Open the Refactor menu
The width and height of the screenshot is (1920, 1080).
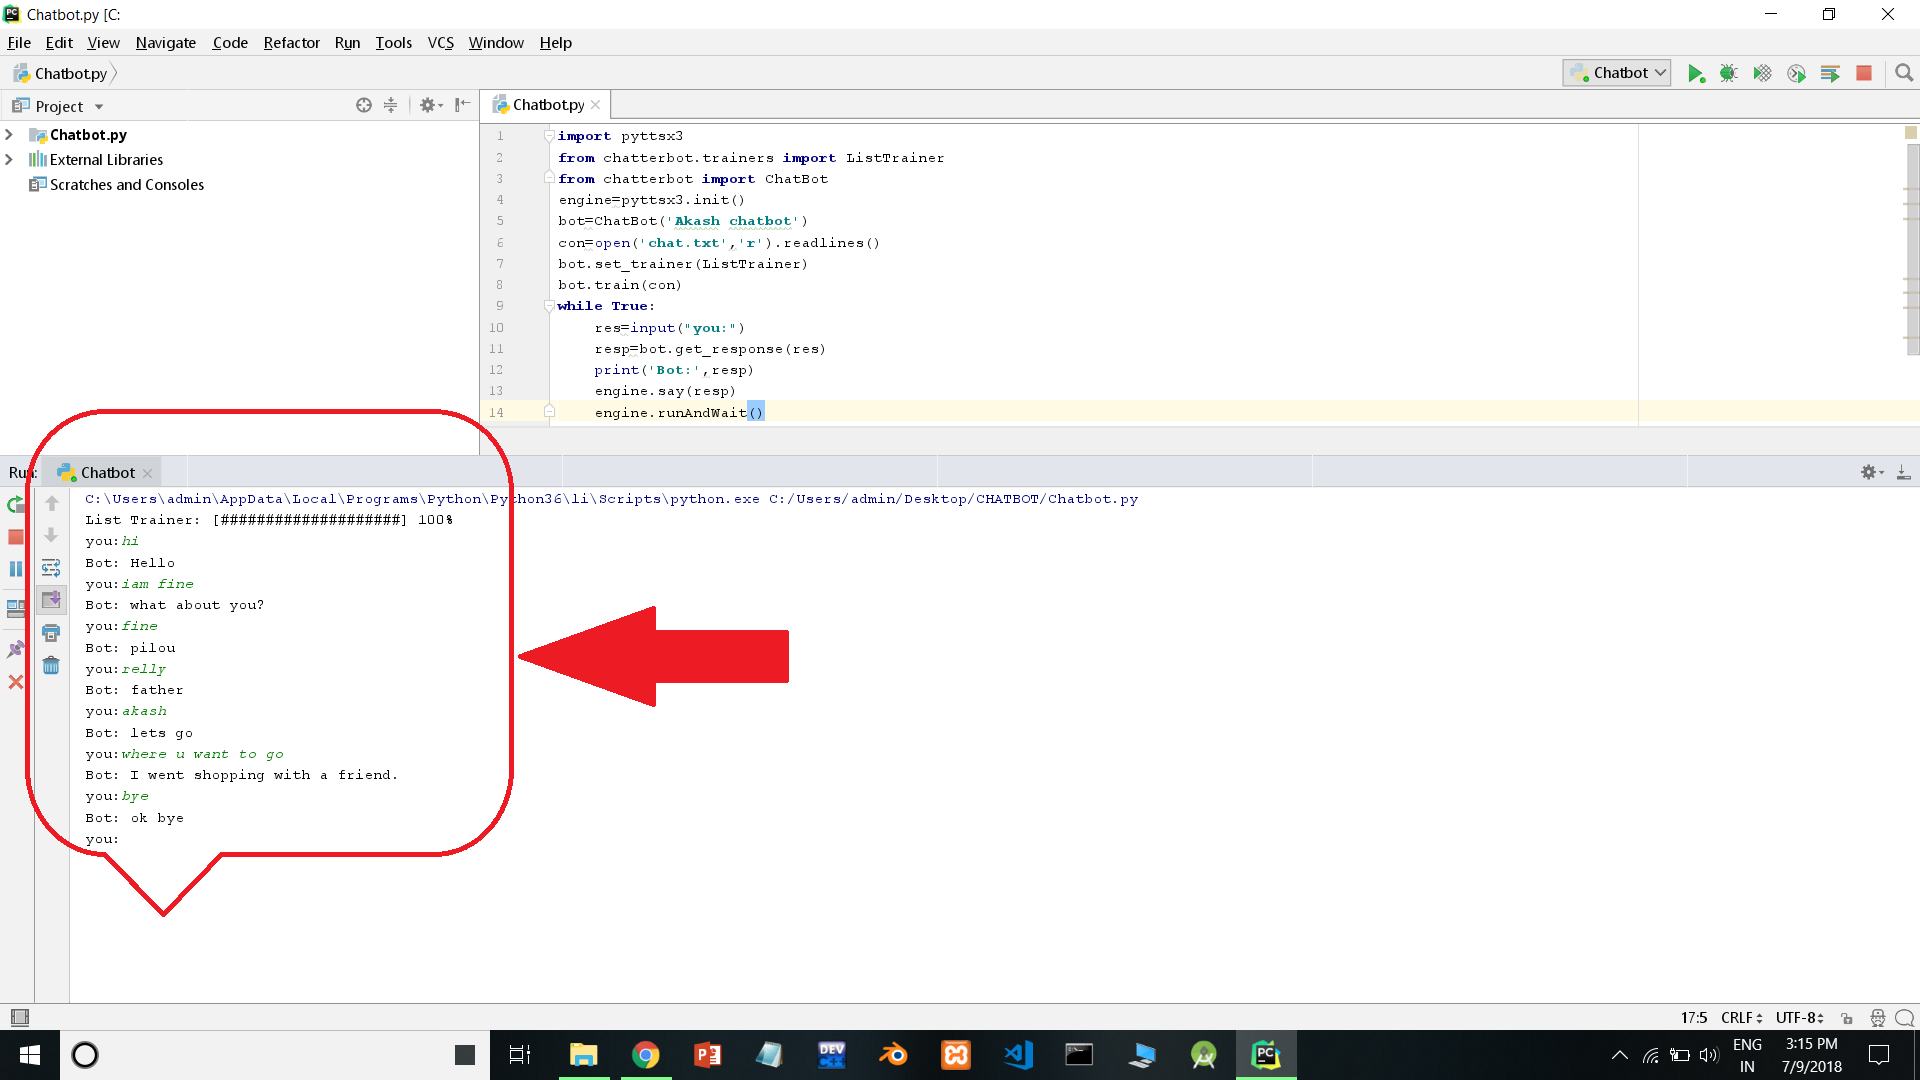pos(291,43)
